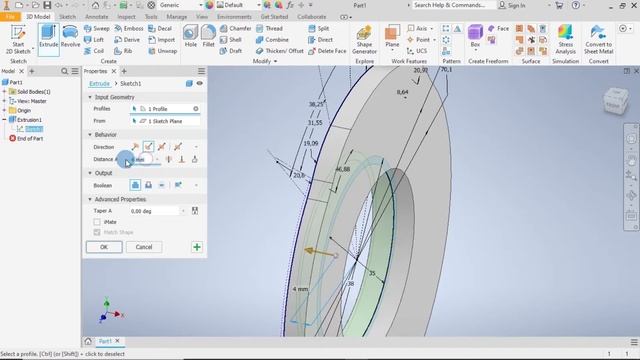Select the Join boolean option
Screen dimensions: 640x360
pos(135,185)
